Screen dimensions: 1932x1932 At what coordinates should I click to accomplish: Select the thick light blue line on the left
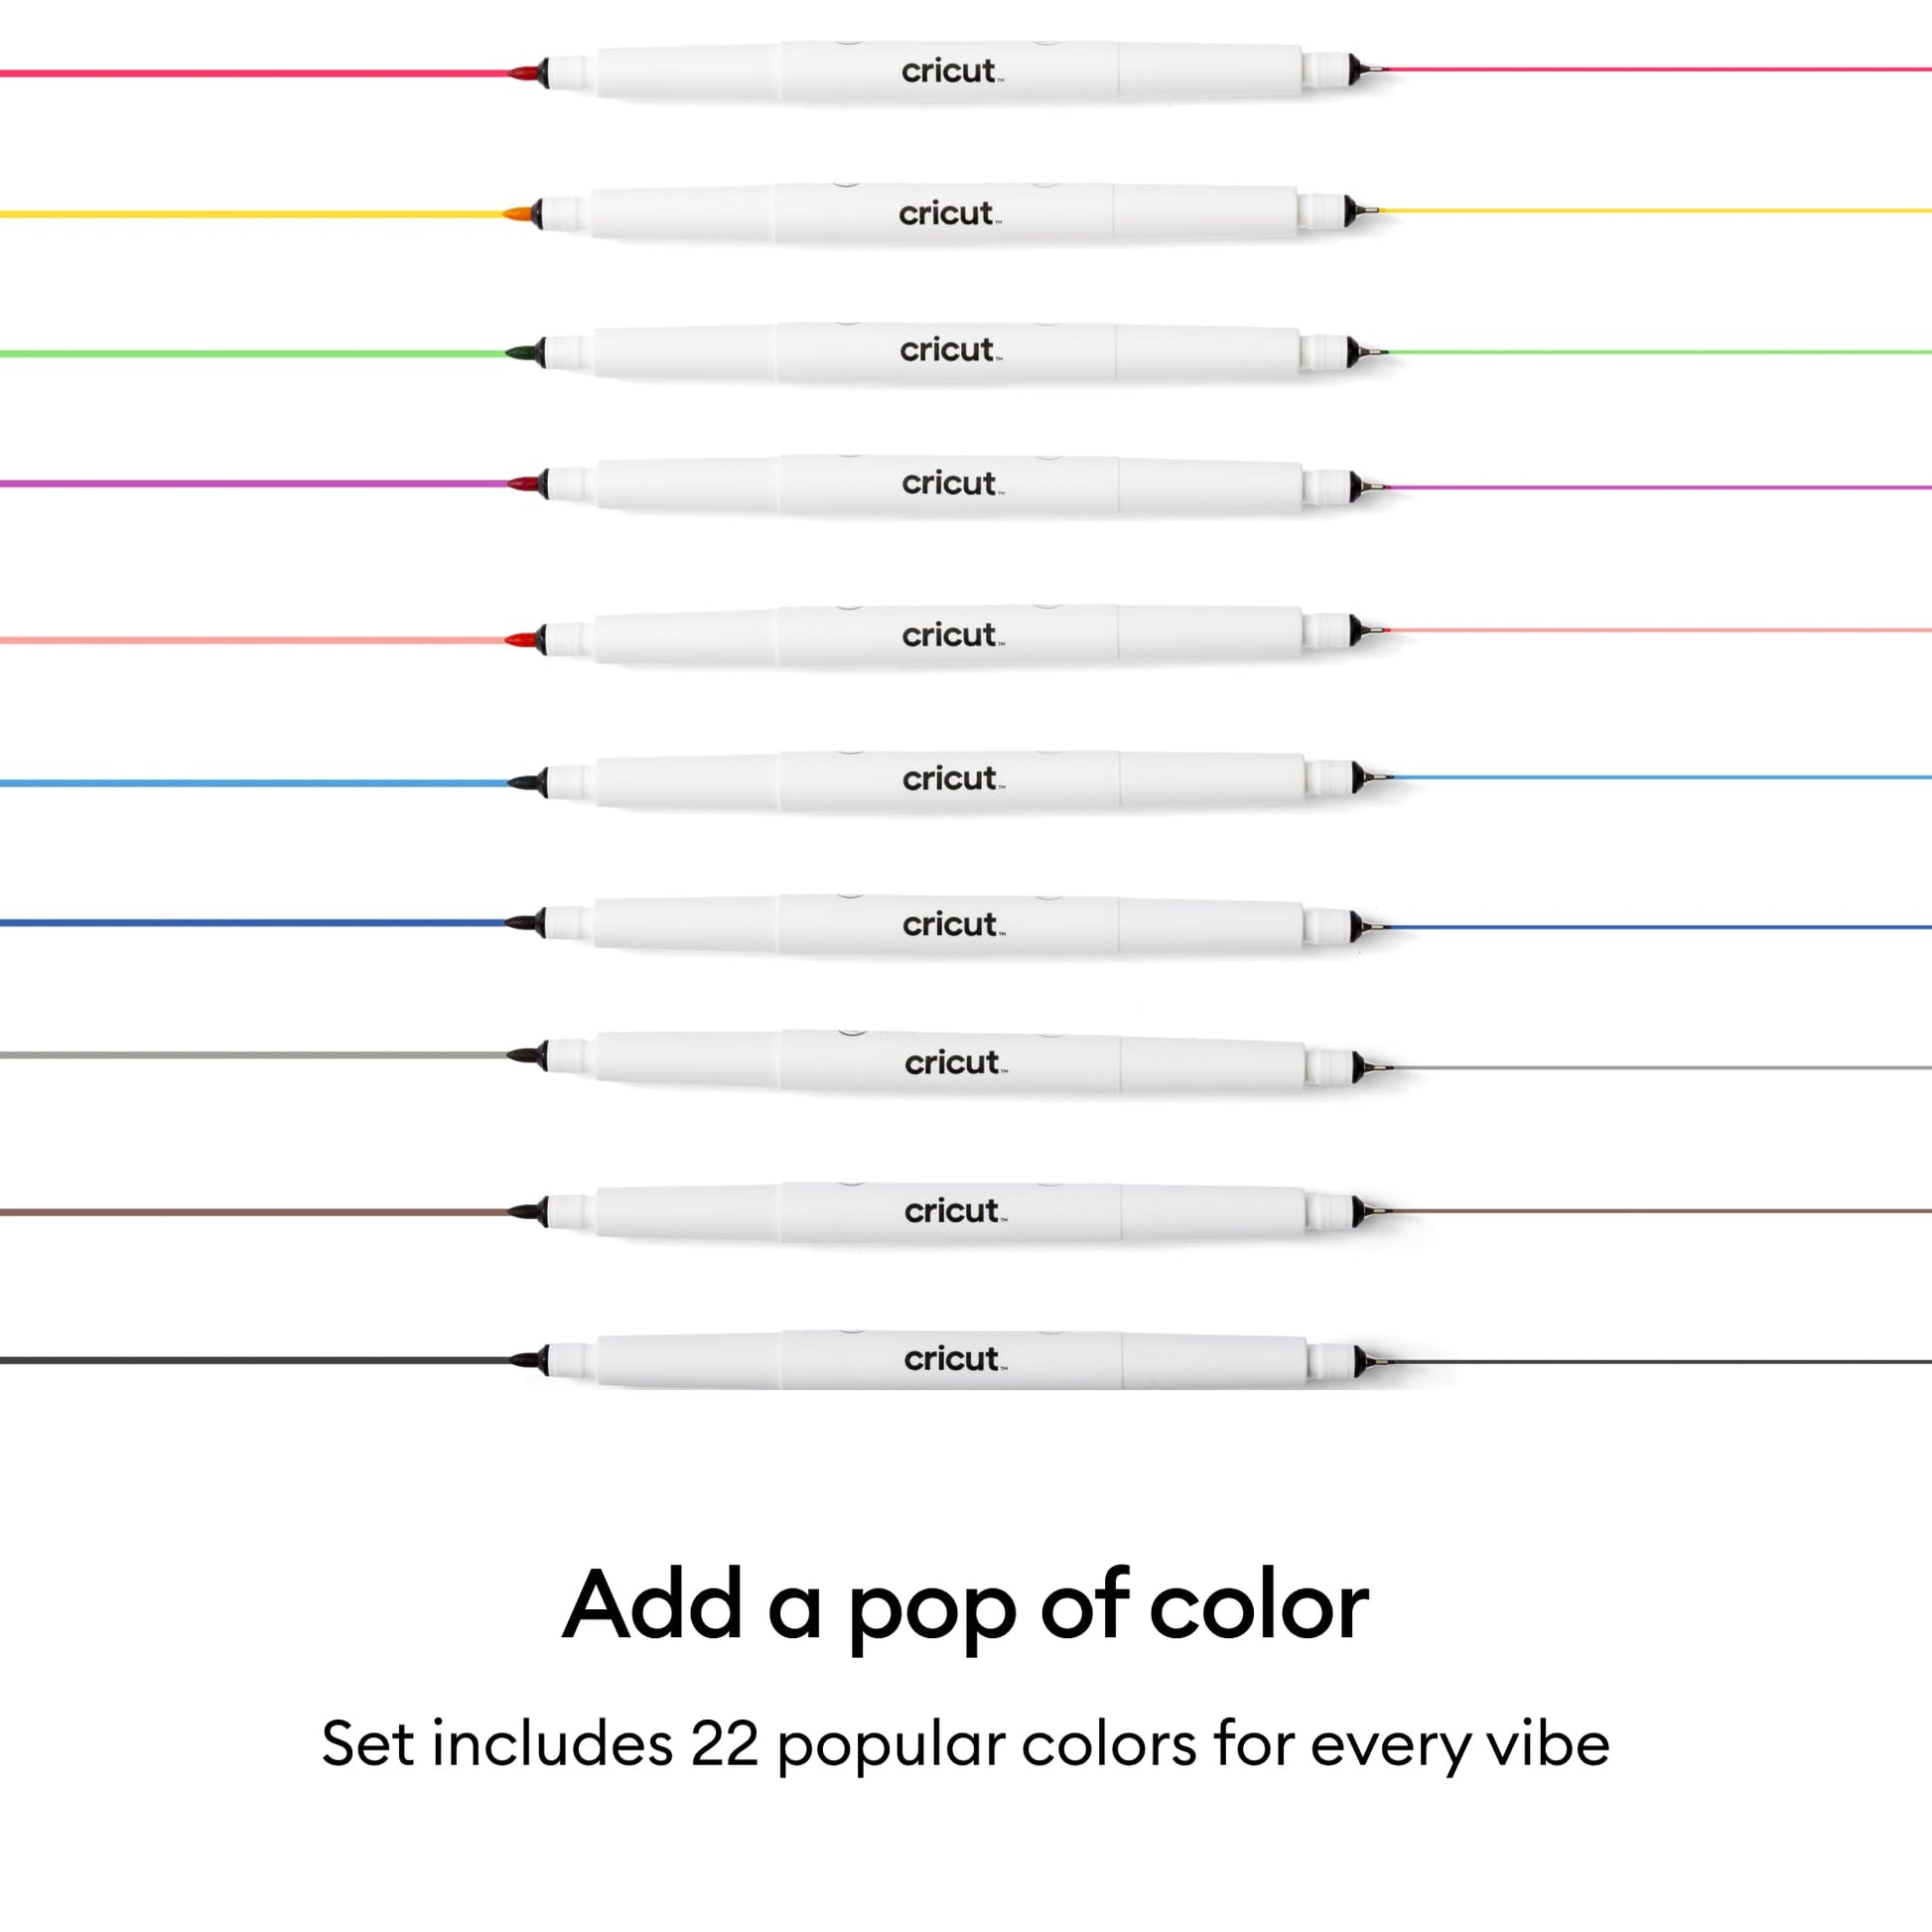pyautogui.click(x=254, y=783)
